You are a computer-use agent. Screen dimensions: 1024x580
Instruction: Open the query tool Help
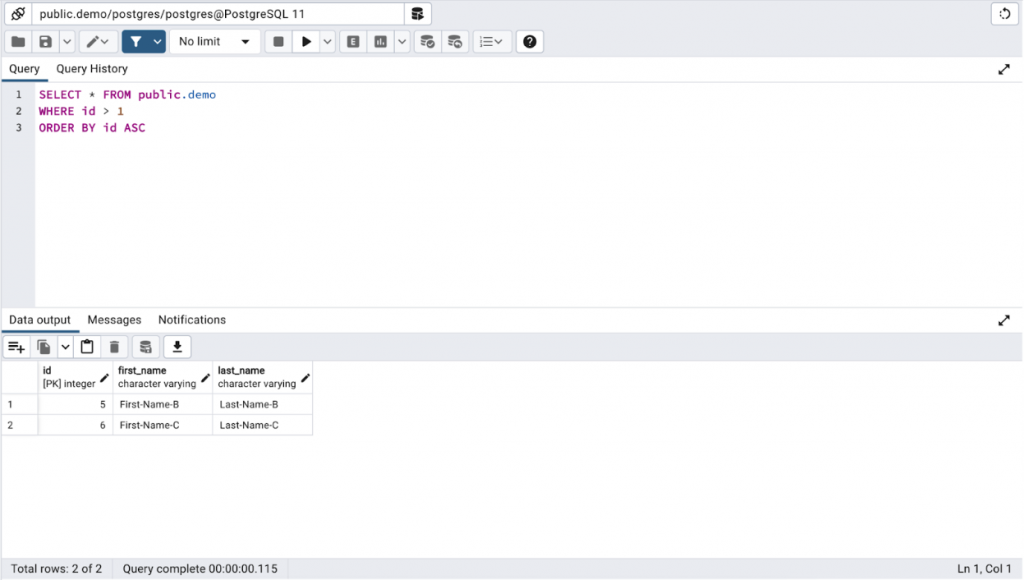click(x=529, y=41)
